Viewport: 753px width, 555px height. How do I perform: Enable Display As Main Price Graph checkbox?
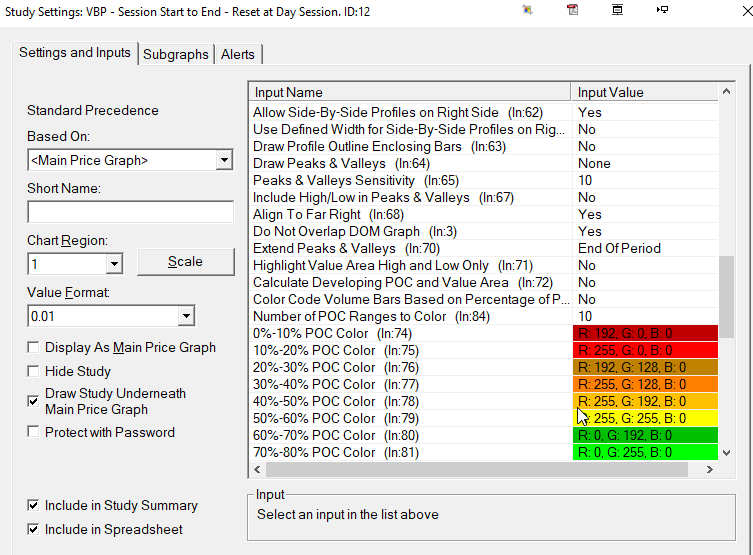pyautogui.click(x=33, y=347)
